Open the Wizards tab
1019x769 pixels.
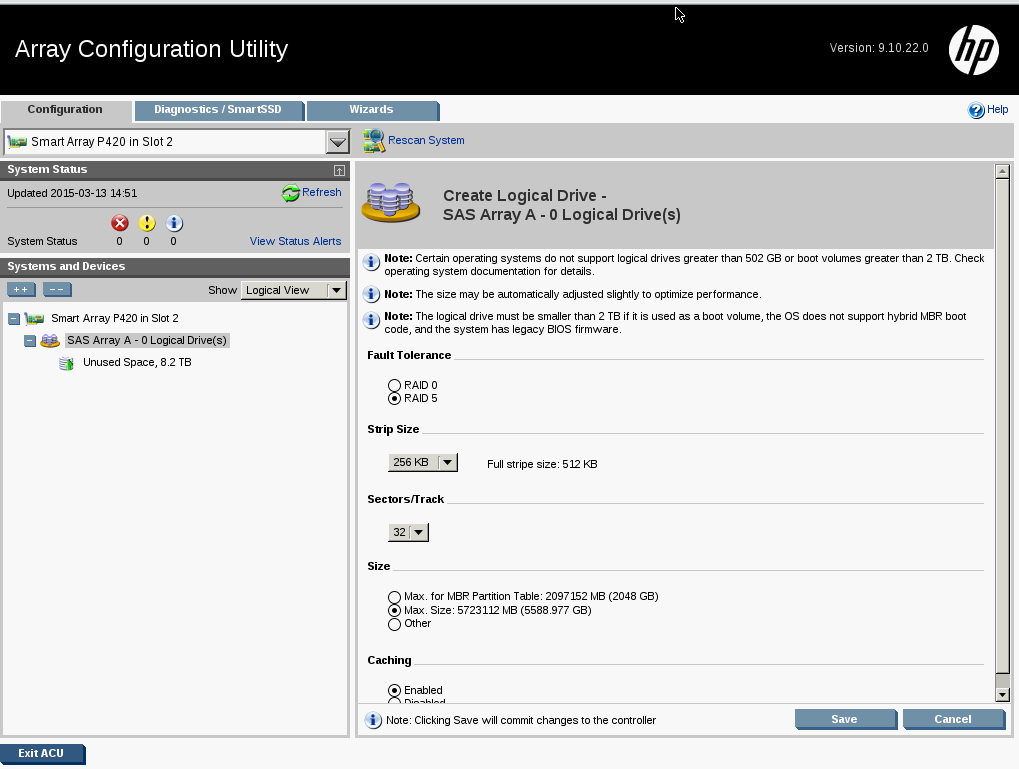371,110
